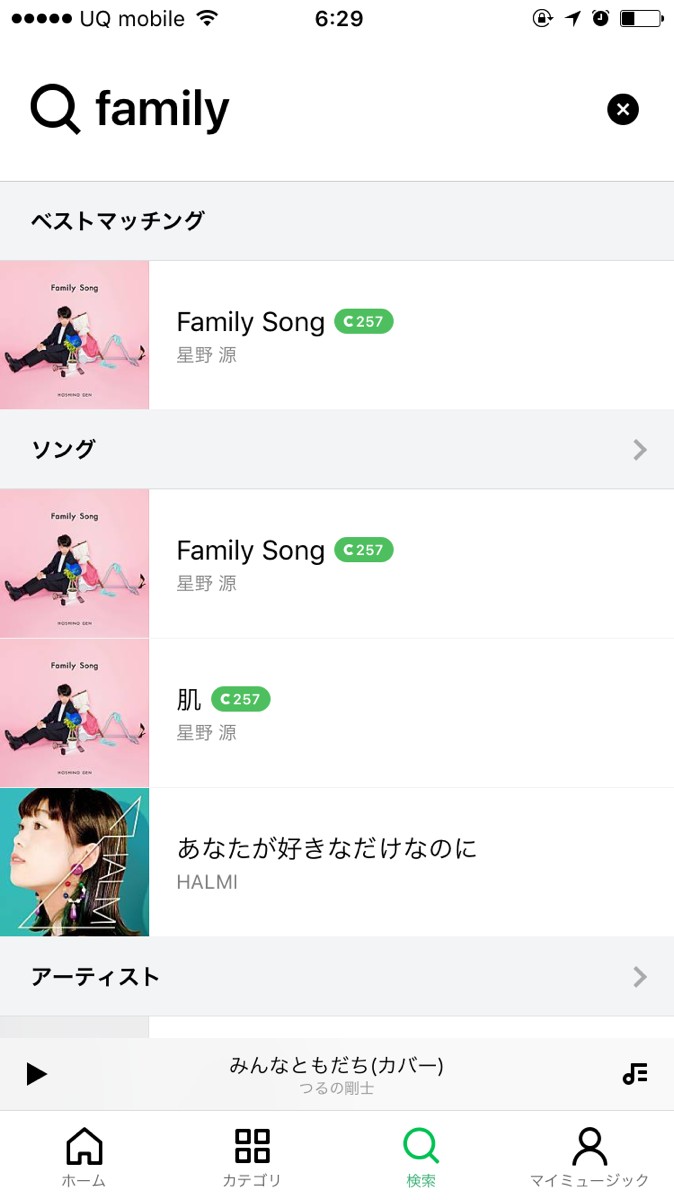Open the playlist queue icon
The height and width of the screenshot is (1200, 674).
click(x=634, y=1074)
